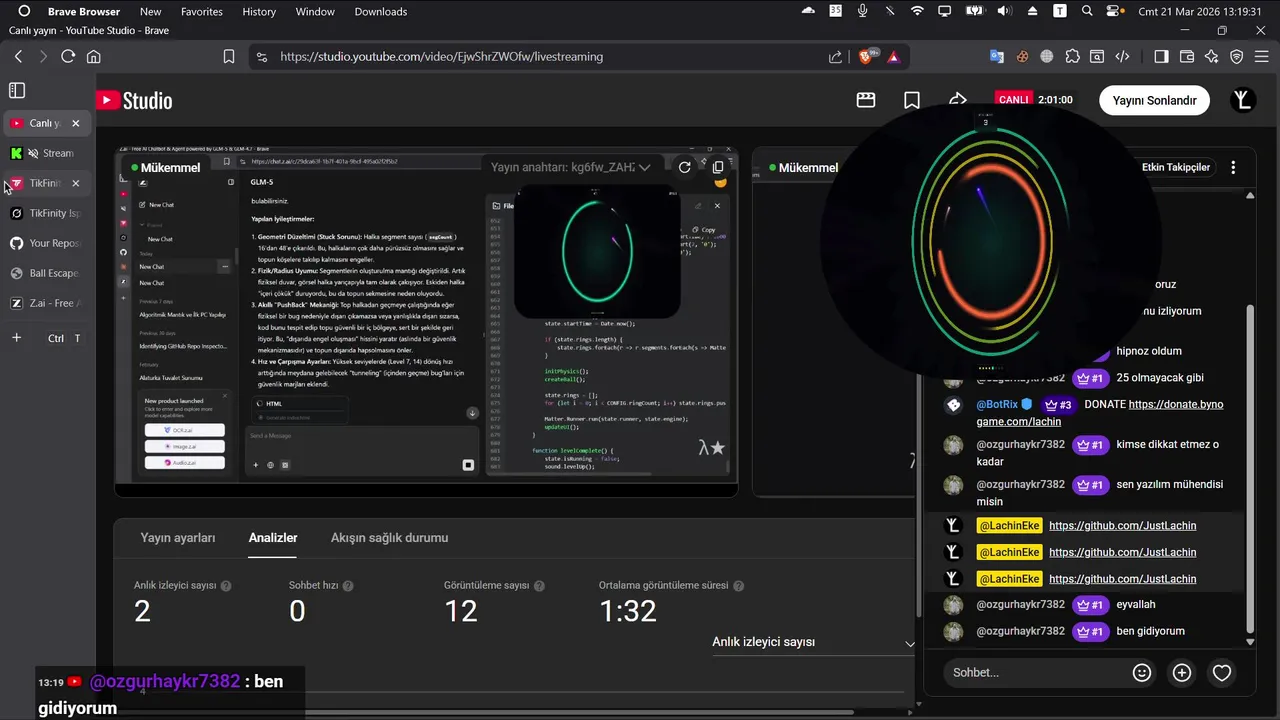This screenshot has width=1280, height=720.
Task: Open the account avatar in Studio header
Action: [1242, 100]
